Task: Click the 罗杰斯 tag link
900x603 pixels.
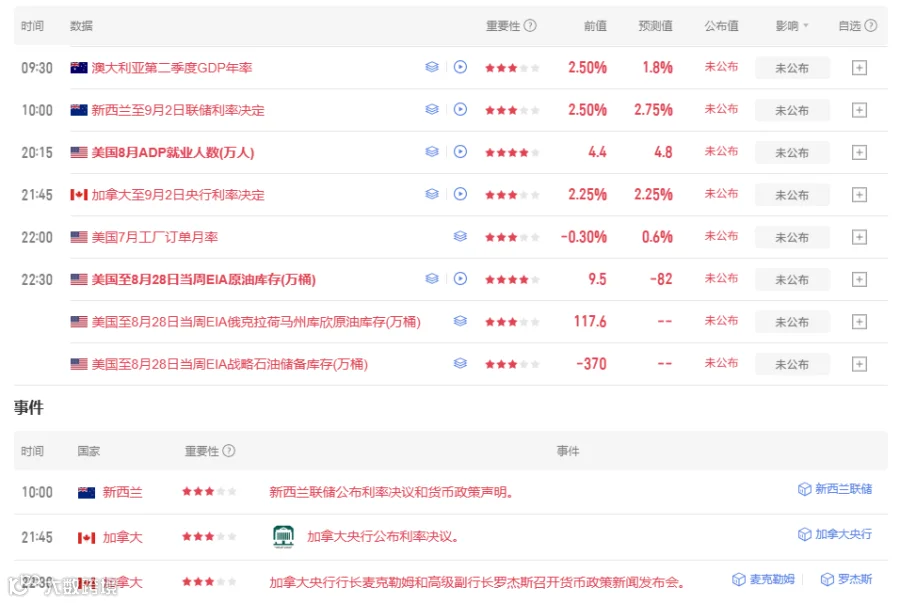Action: tap(847, 579)
